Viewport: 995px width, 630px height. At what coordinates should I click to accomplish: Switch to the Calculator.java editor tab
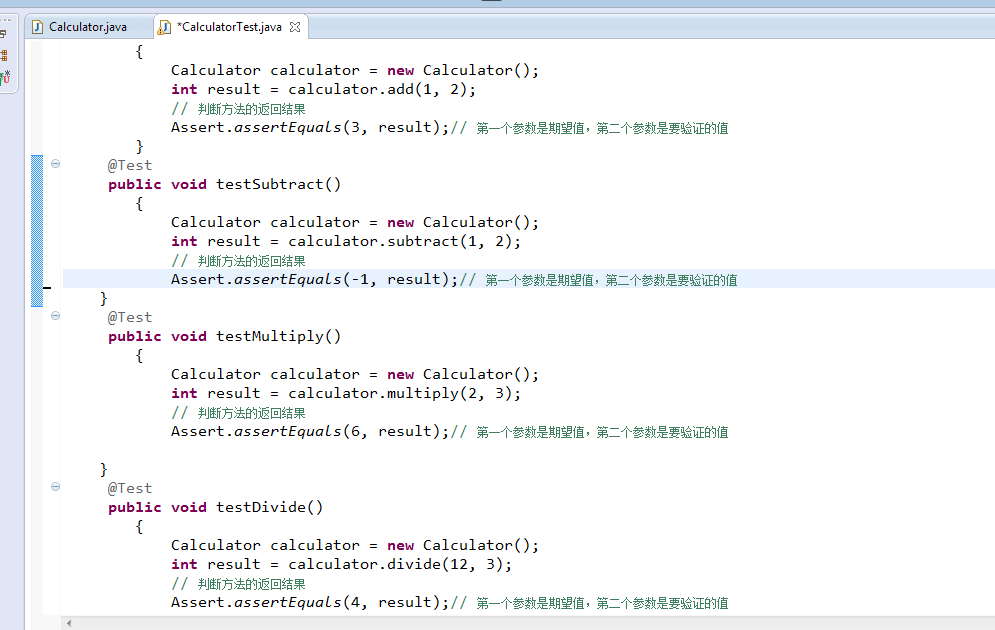tap(81, 27)
